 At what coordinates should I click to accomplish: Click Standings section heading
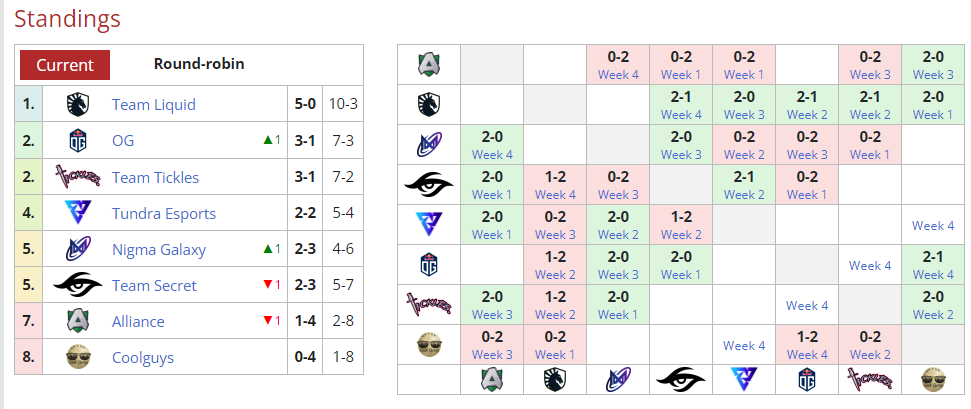67,19
